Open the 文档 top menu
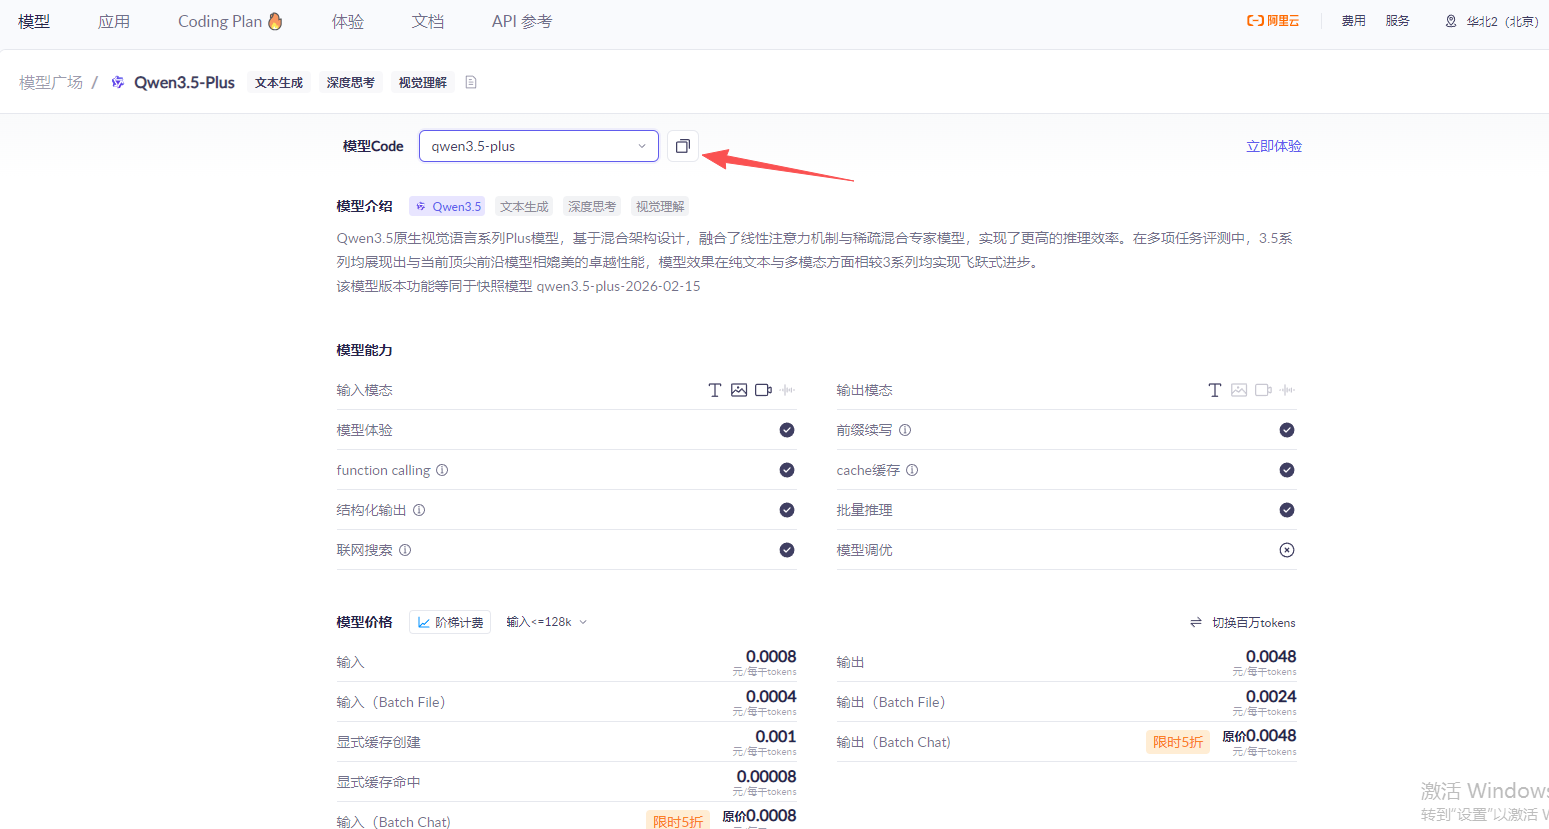 click(428, 21)
